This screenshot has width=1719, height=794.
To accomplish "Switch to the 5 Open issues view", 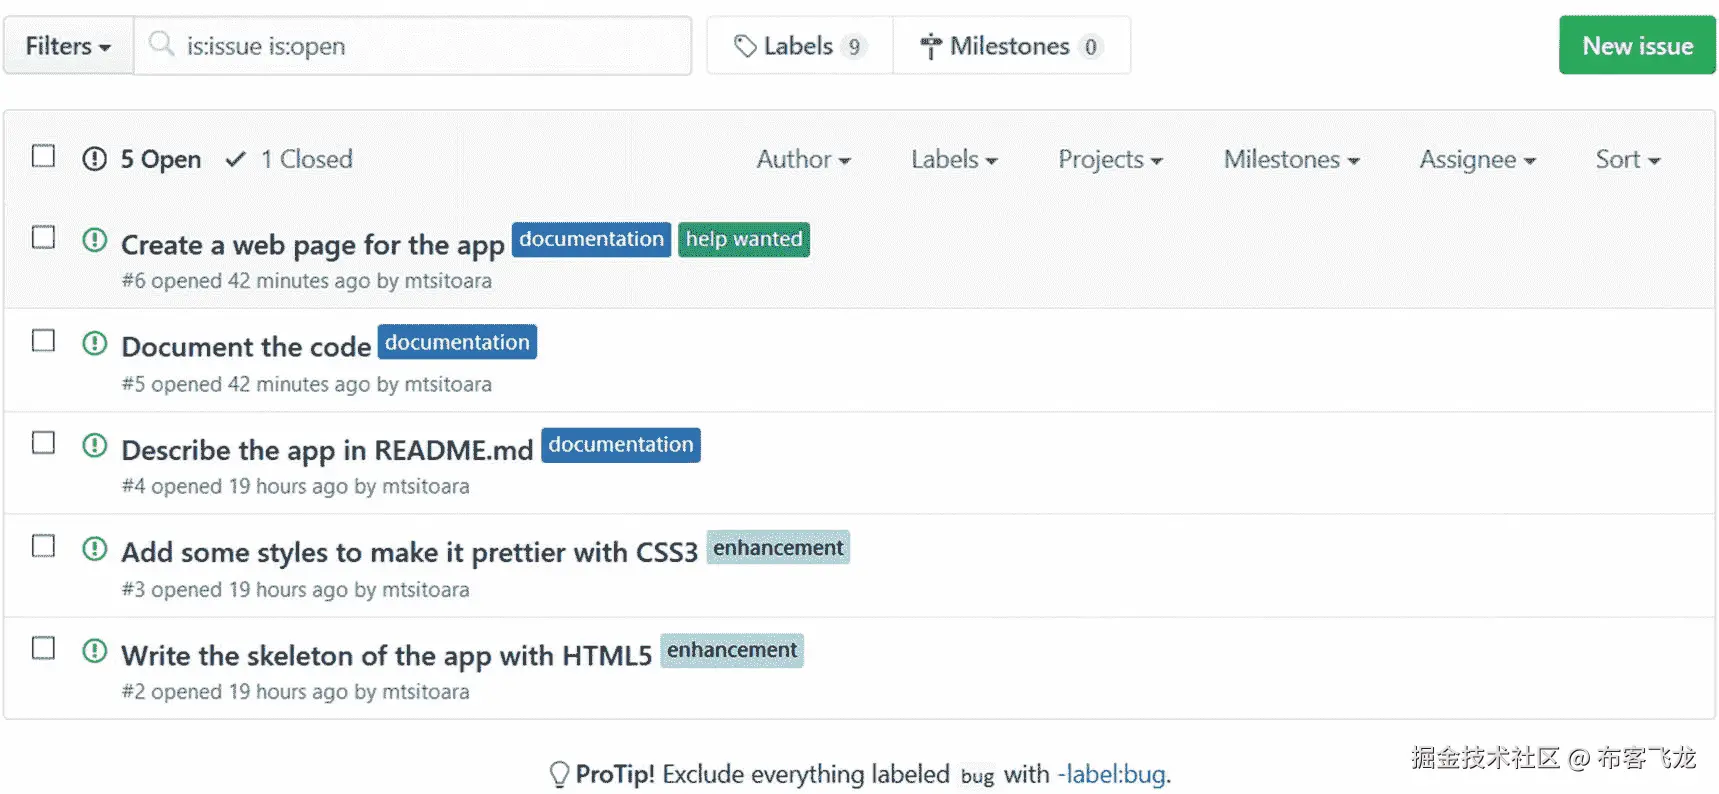I will pos(142,159).
